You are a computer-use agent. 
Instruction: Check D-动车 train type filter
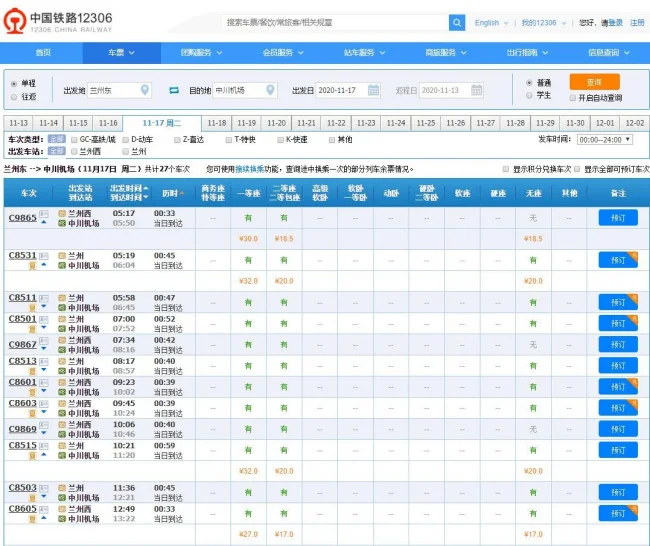coord(126,140)
